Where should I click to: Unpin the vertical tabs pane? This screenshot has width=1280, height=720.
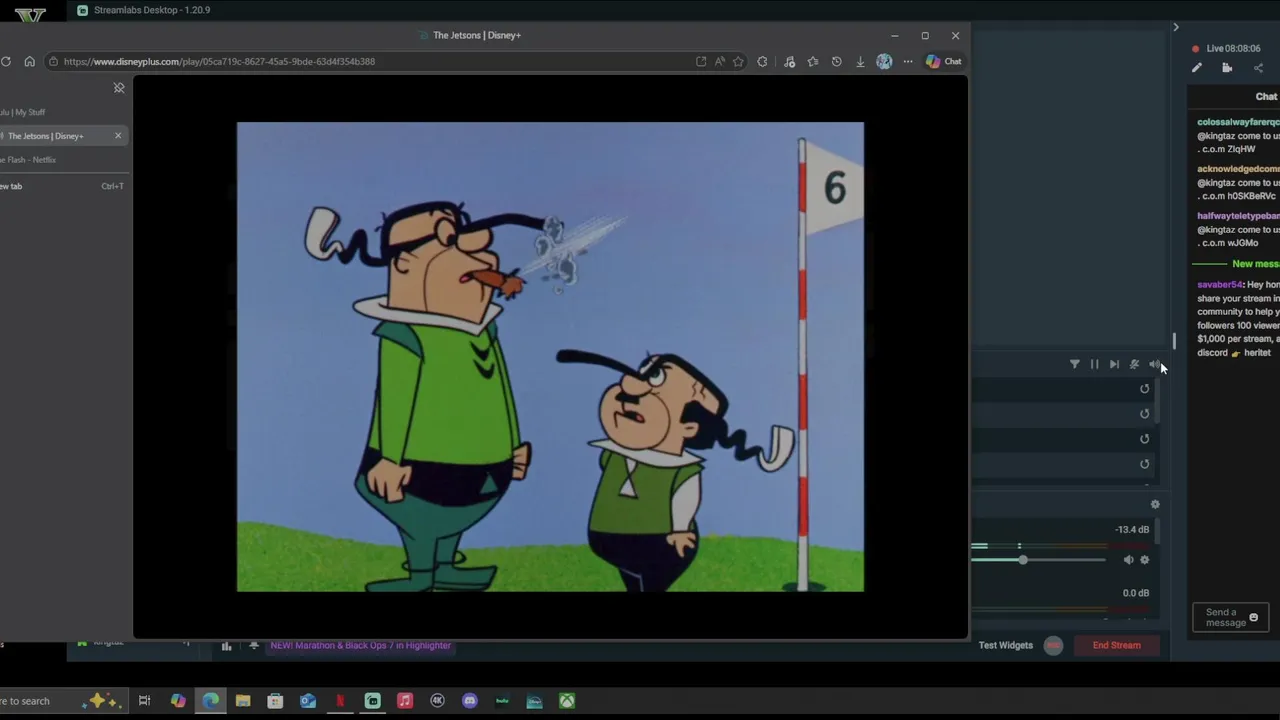(x=119, y=88)
